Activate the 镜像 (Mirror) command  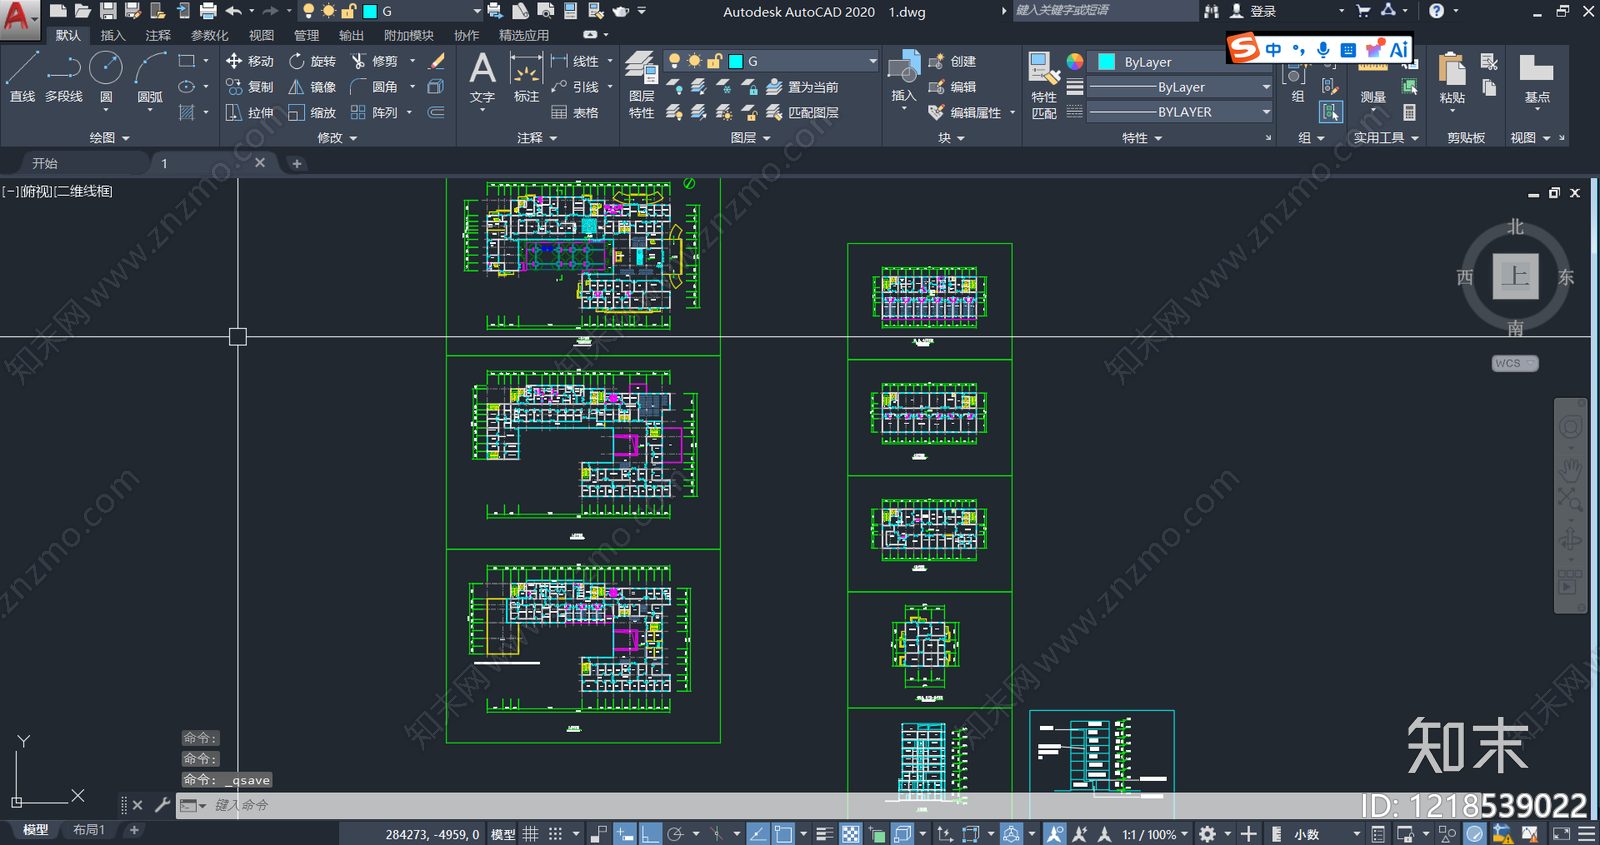(312, 87)
